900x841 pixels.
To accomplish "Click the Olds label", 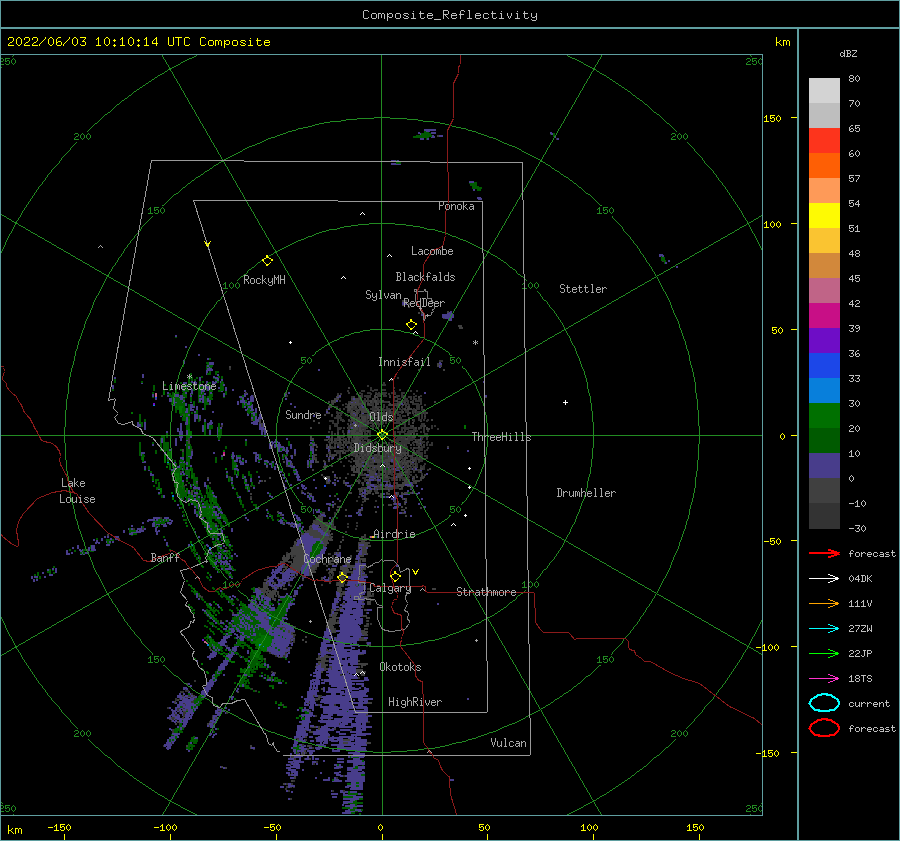I will 381,417.
